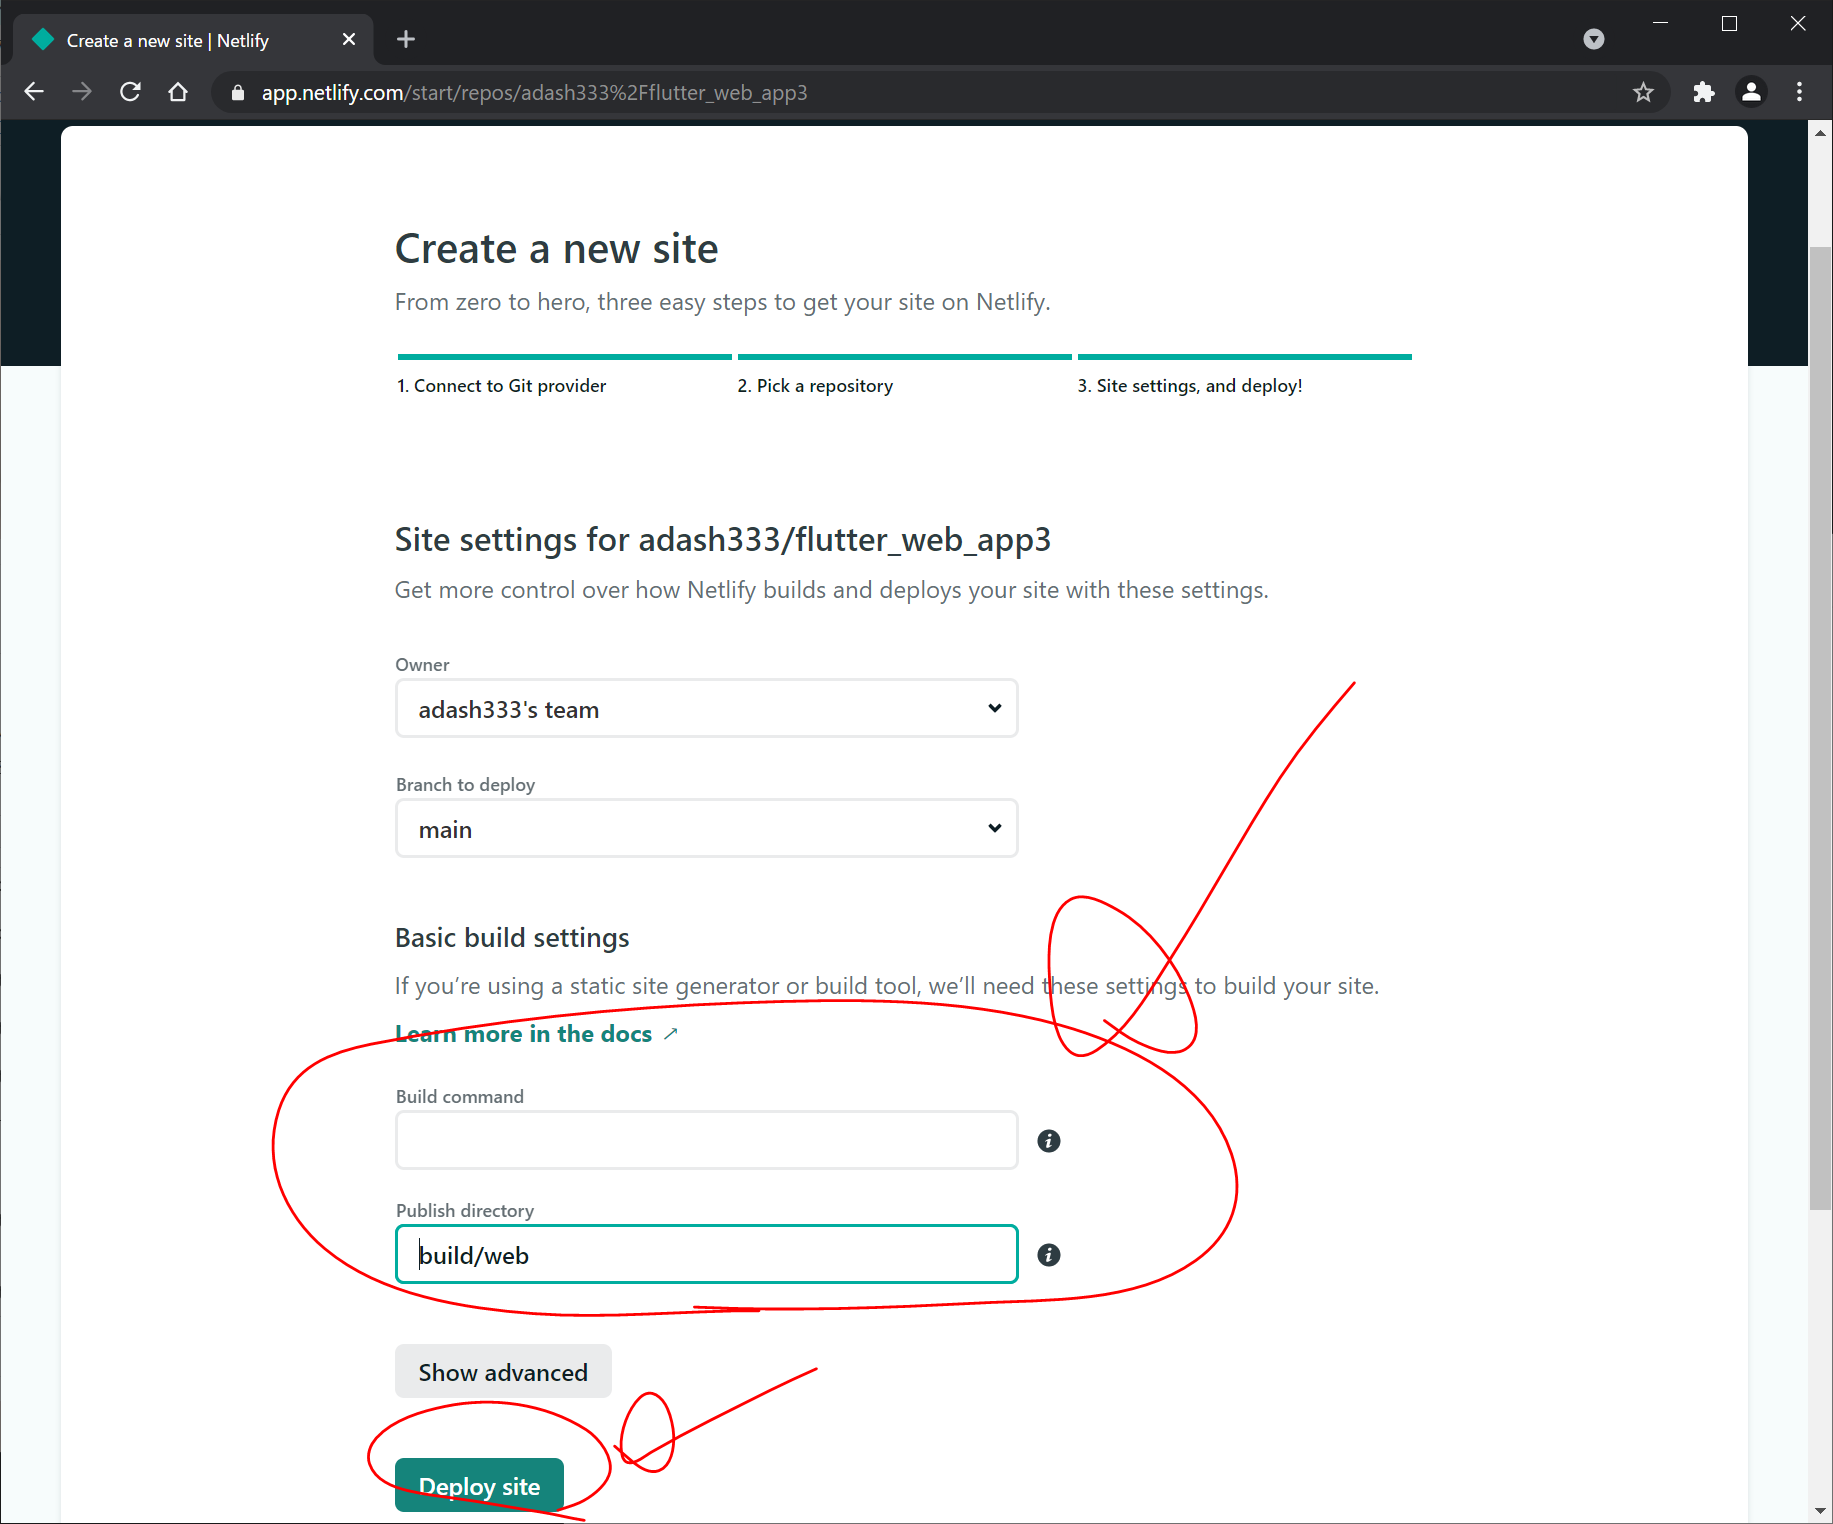Click the Basic build settings heading
This screenshot has width=1833, height=1524.
(x=512, y=938)
